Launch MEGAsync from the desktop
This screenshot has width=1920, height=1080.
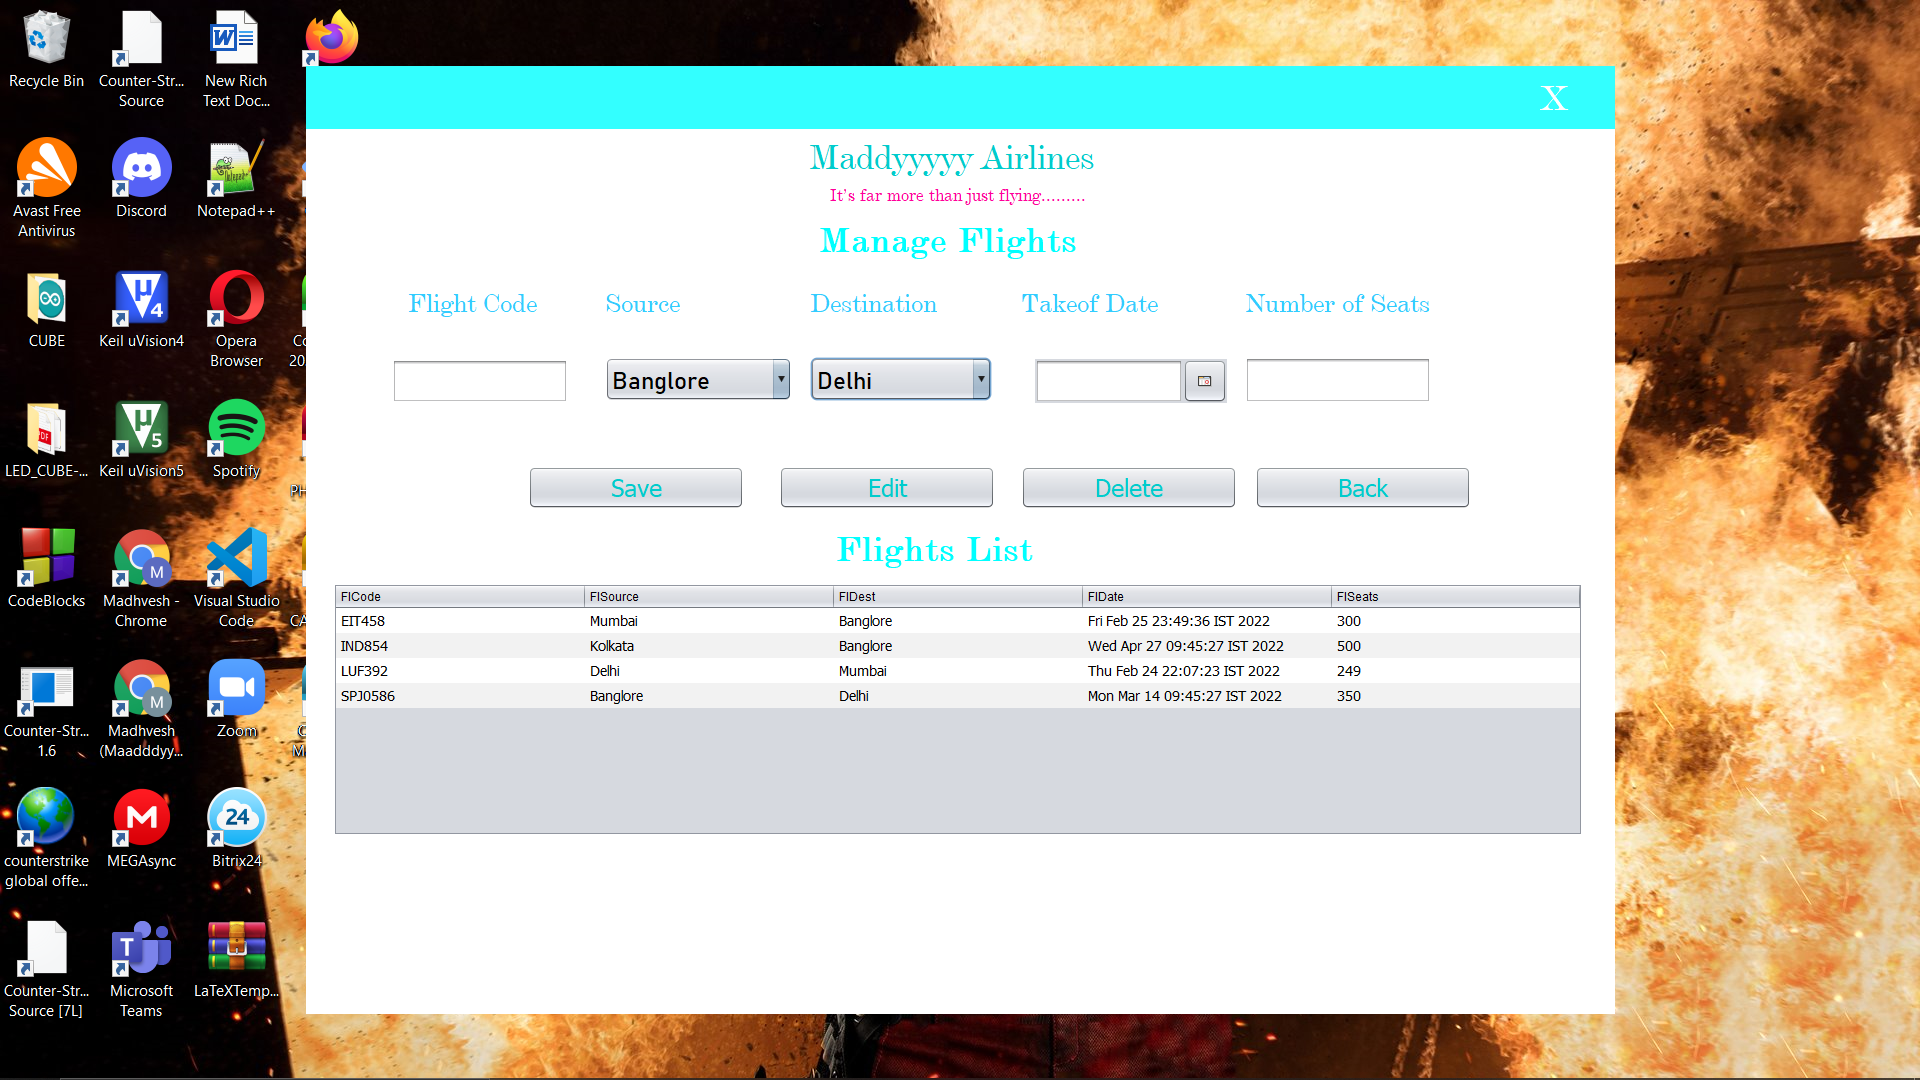point(141,817)
